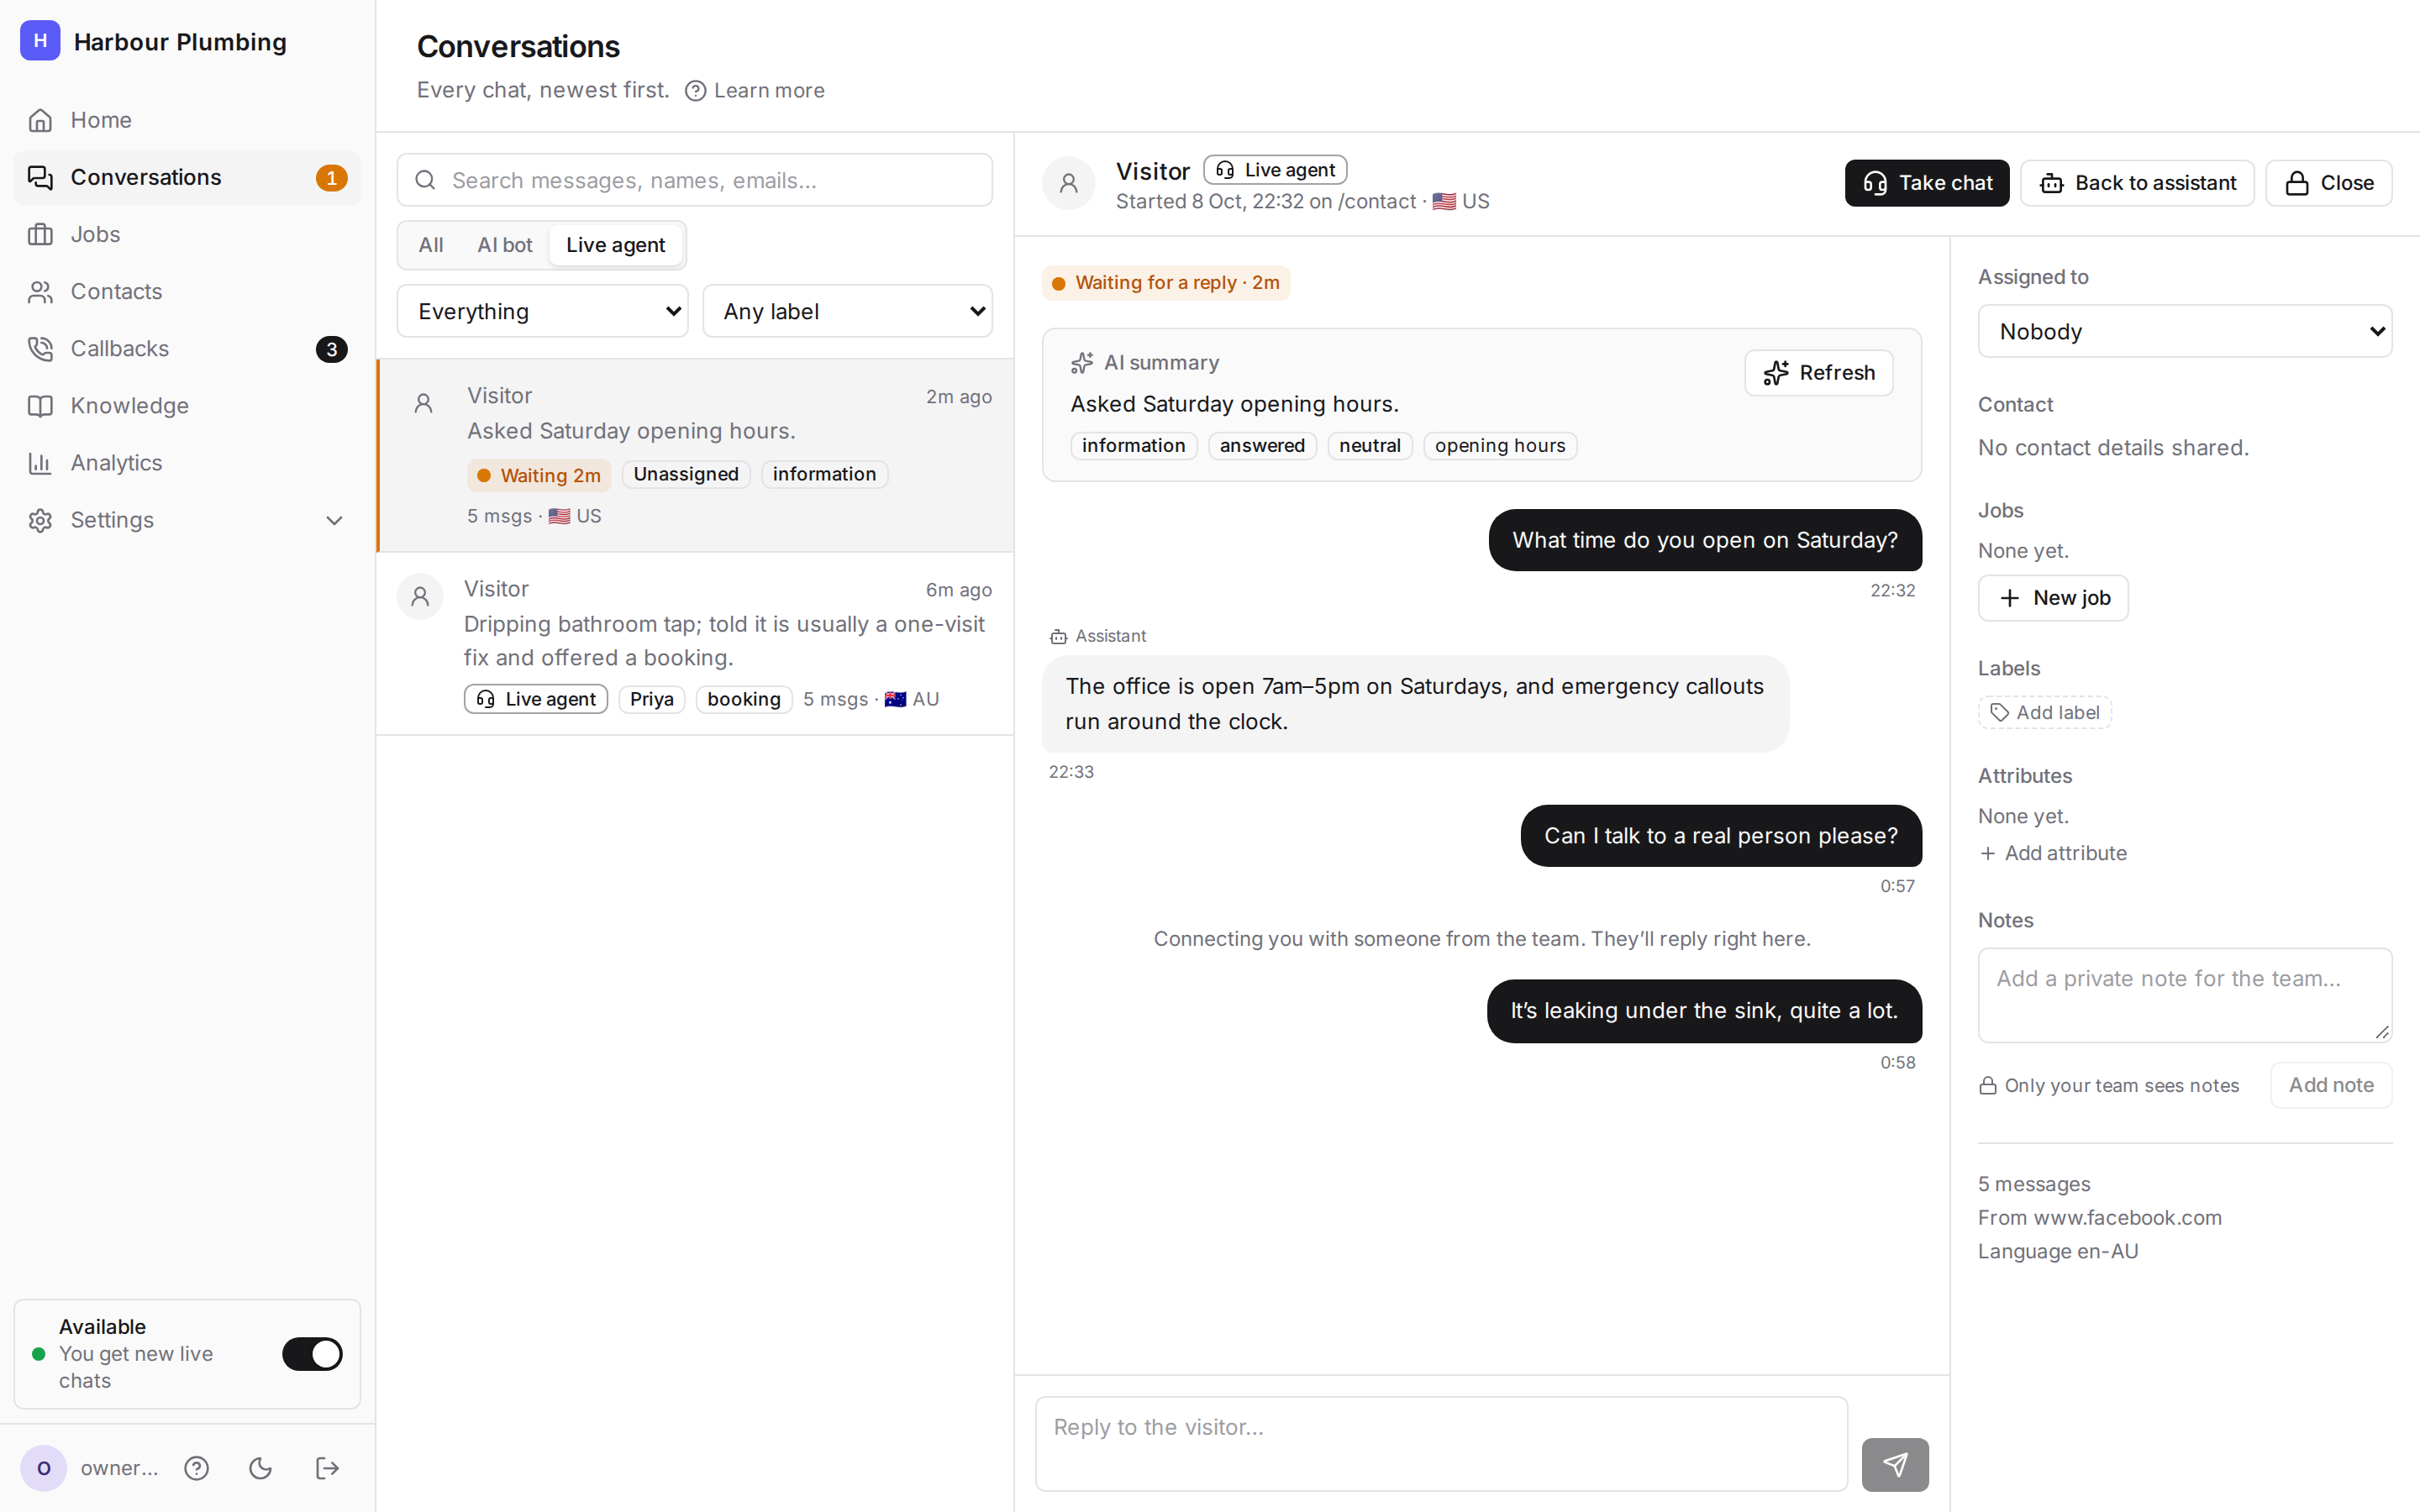This screenshot has height=1512, width=2420.
Task: Click the owner avatar circle
Action: 44,1467
